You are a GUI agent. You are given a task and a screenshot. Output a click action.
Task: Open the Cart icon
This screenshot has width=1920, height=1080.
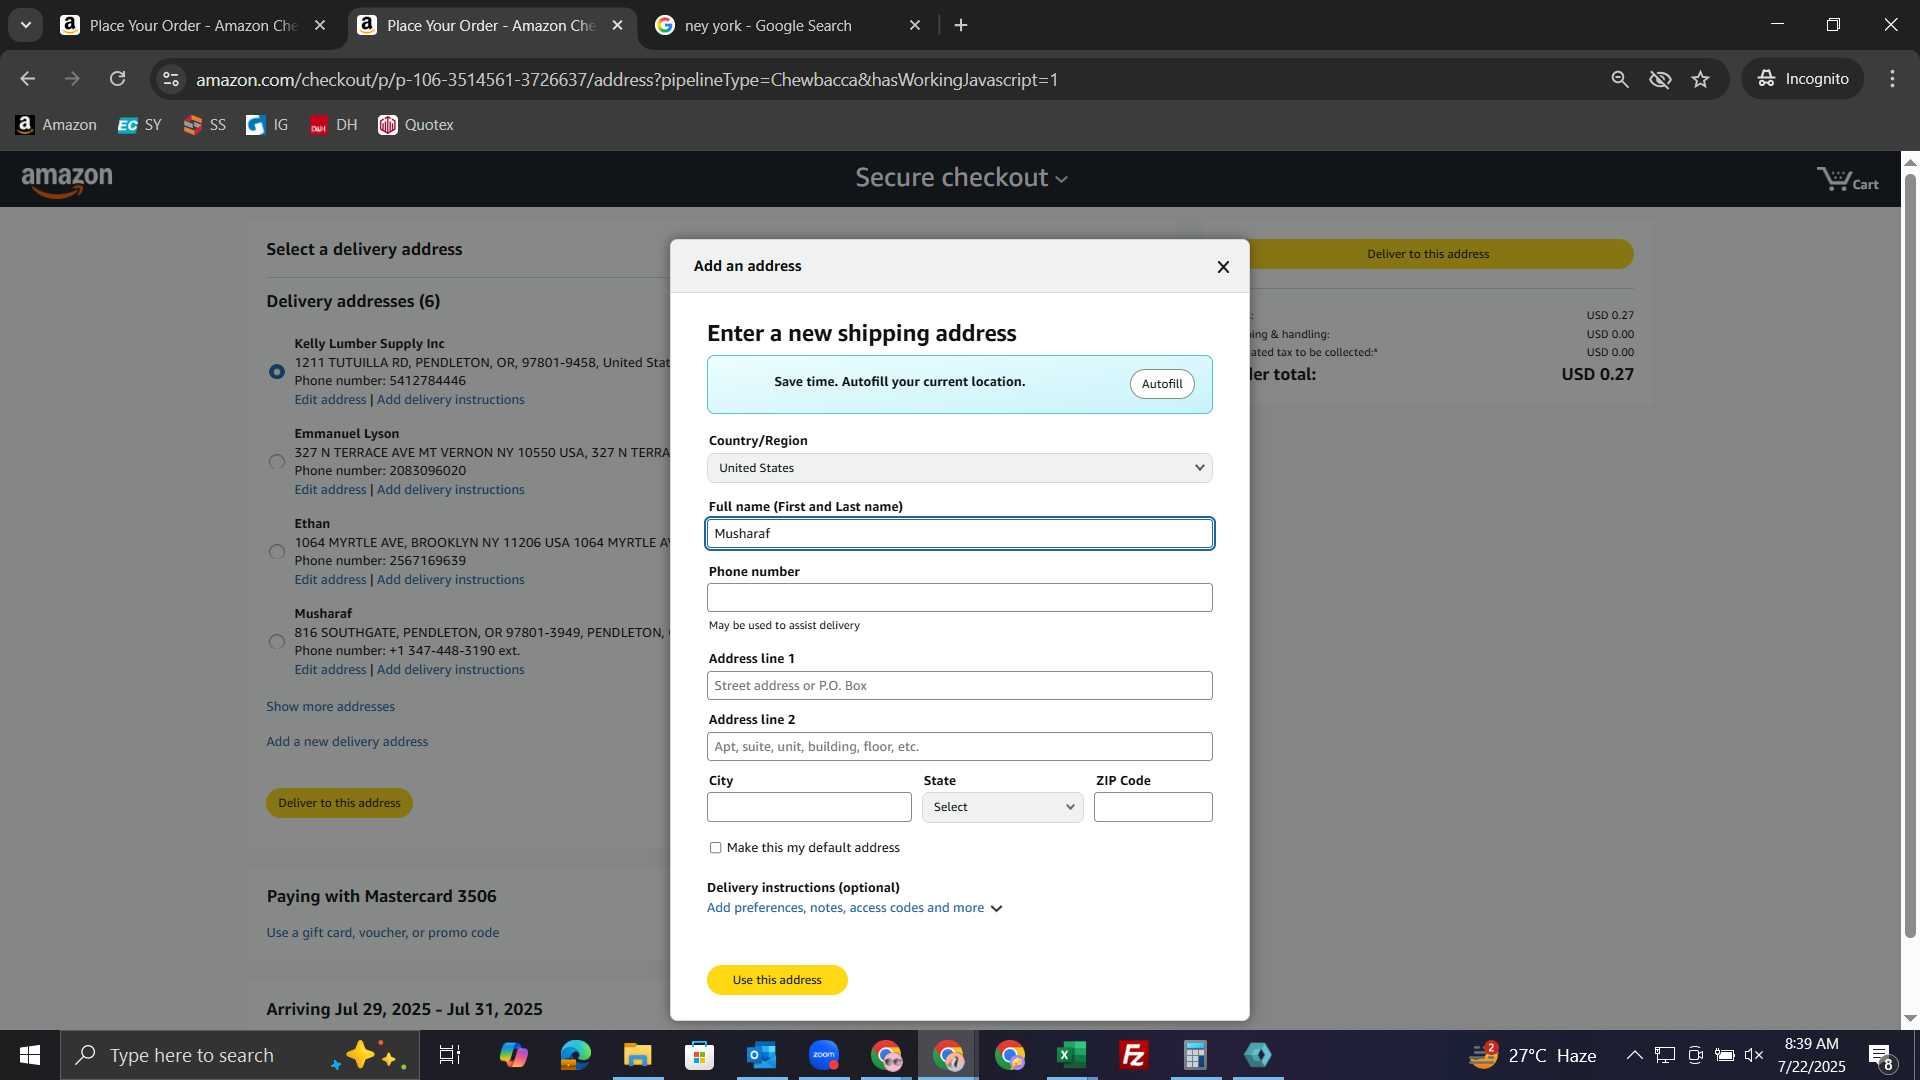[x=1848, y=180]
